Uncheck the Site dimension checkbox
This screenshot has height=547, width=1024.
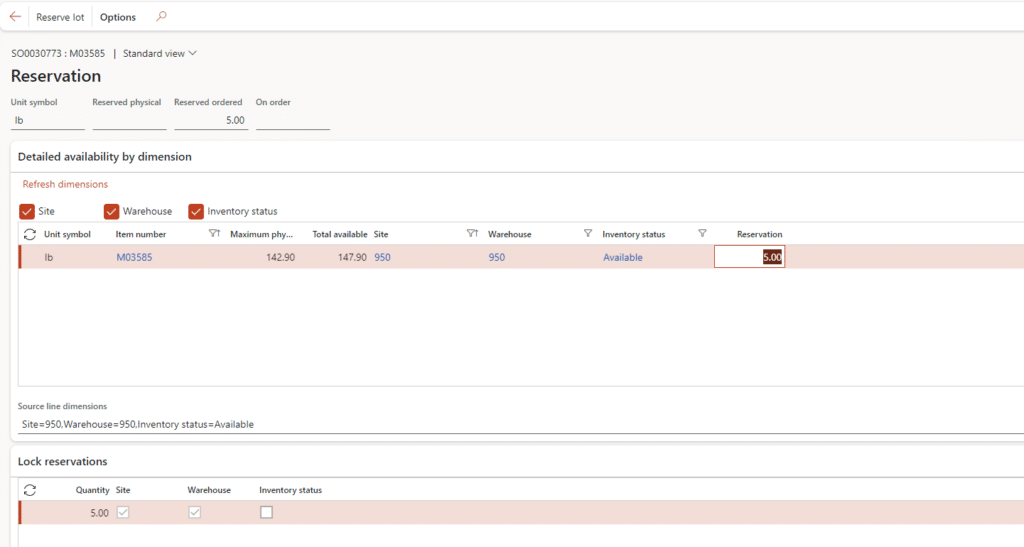pos(27,211)
